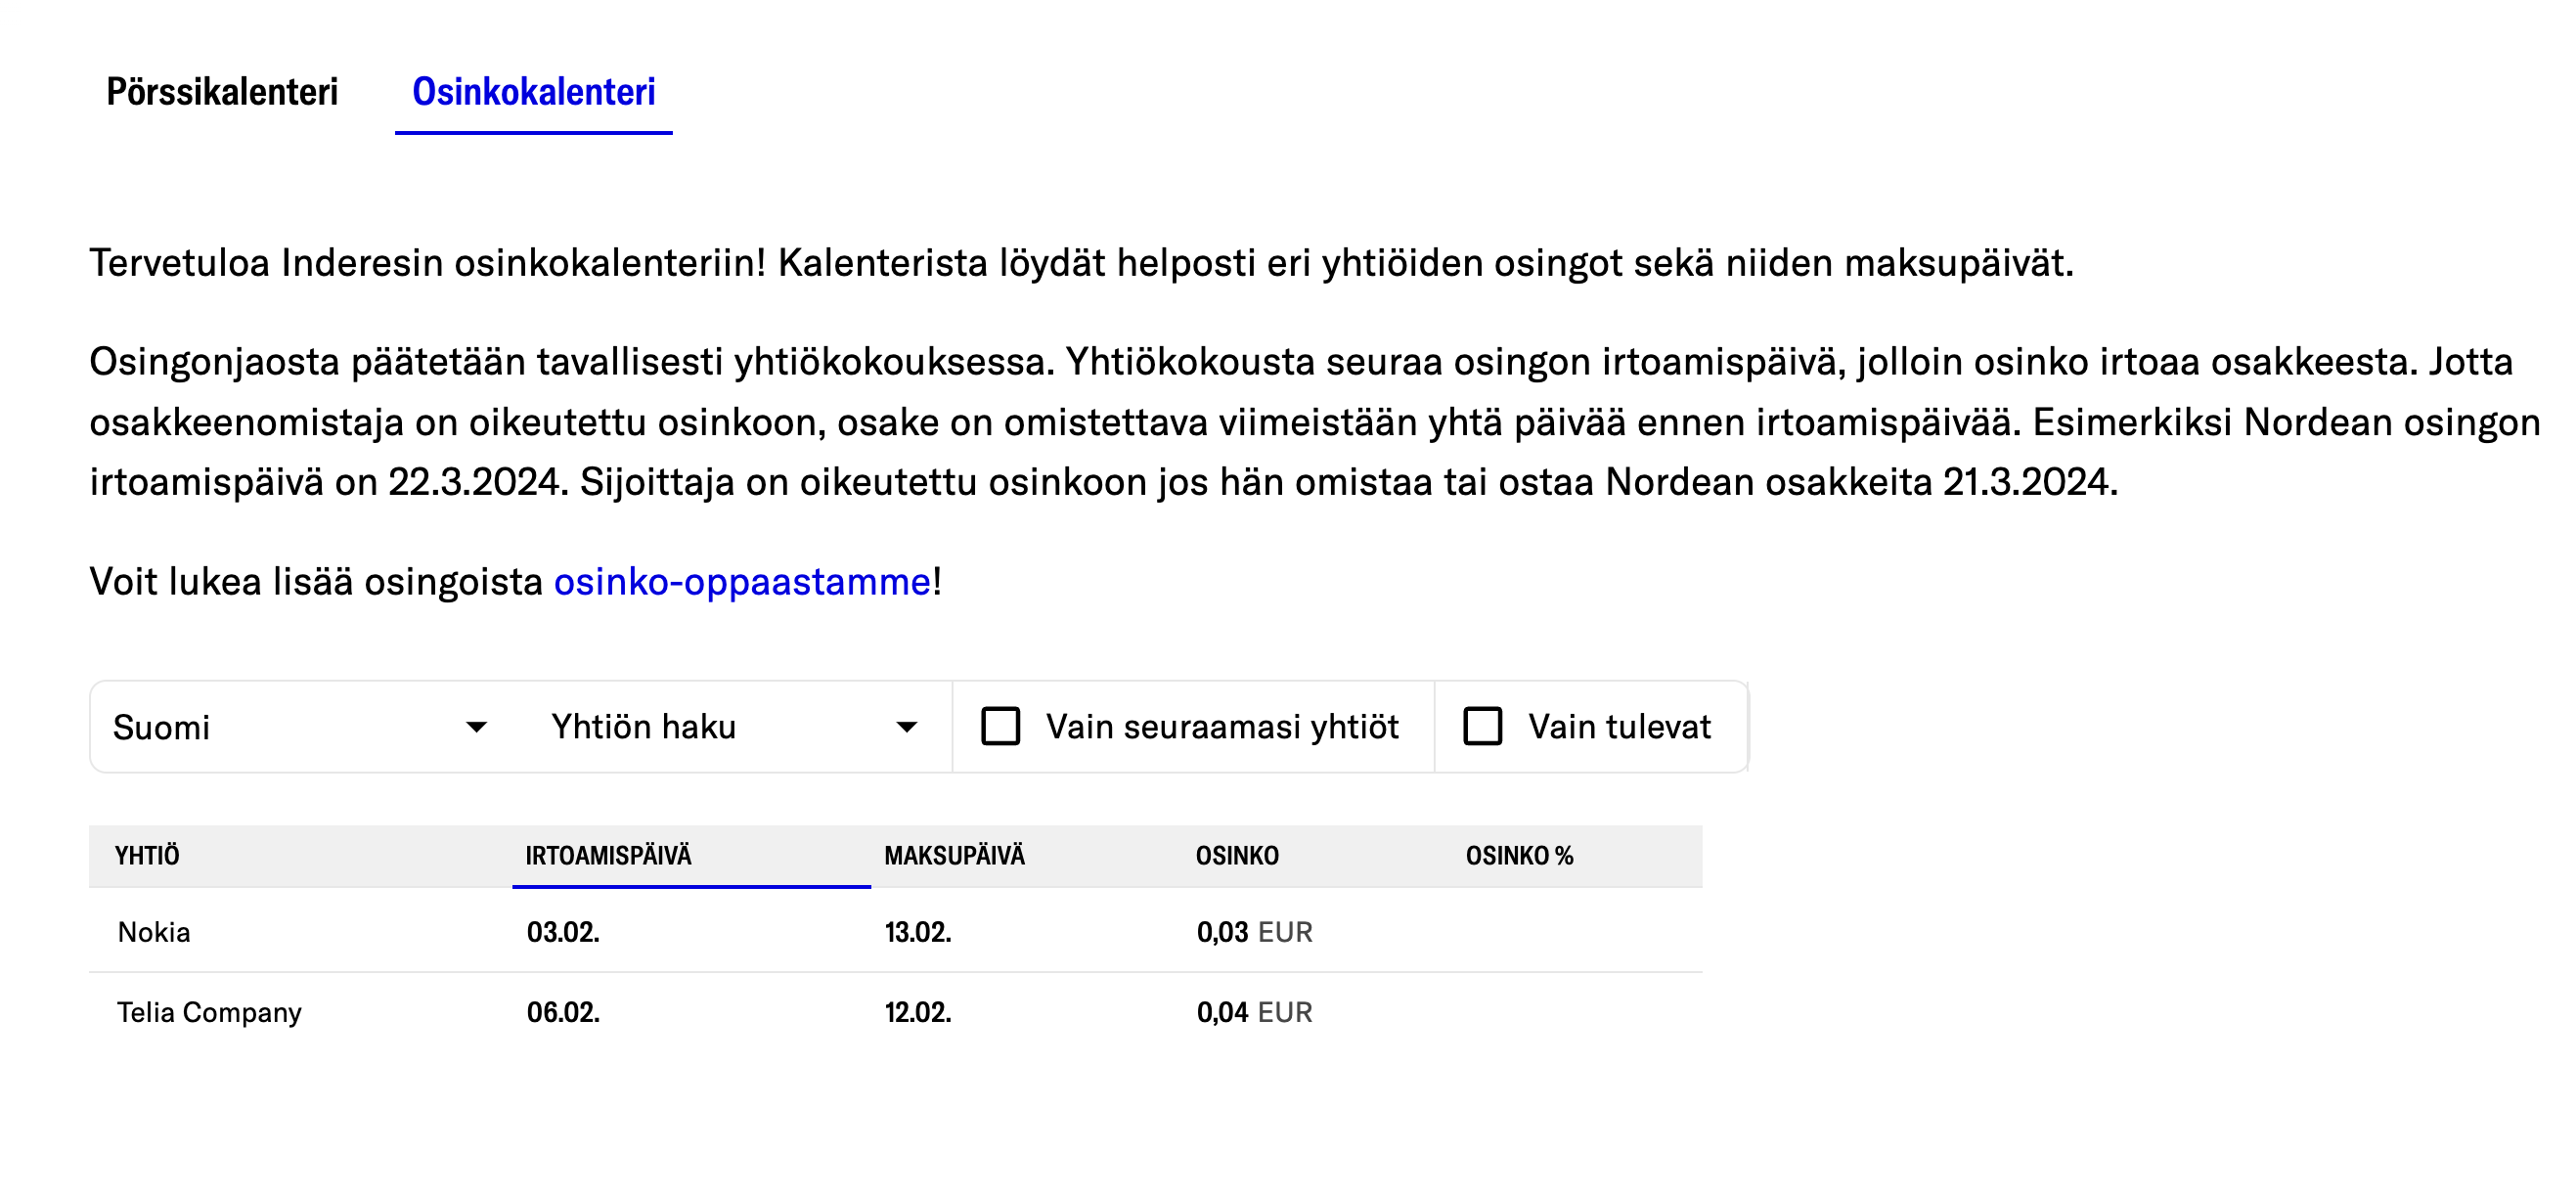Open the Telia Company row
The width and height of the screenshot is (2576, 1197).
tap(209, 1012)
